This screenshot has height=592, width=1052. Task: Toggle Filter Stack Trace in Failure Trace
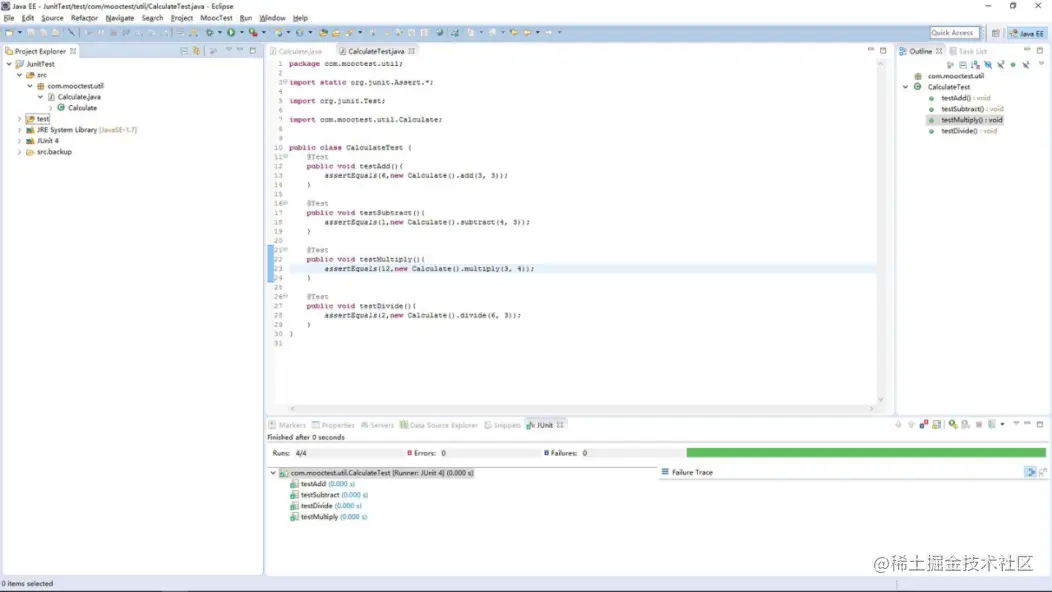click(x=1031, y=473)
